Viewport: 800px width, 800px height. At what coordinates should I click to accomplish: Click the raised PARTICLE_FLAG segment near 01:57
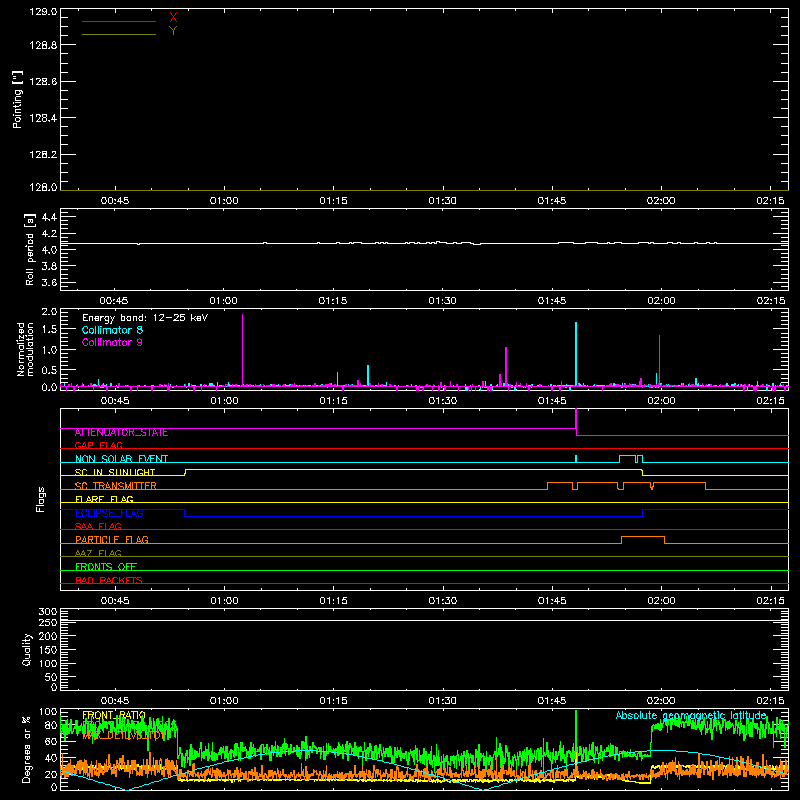pyautogui.click(x=643, y=537)
